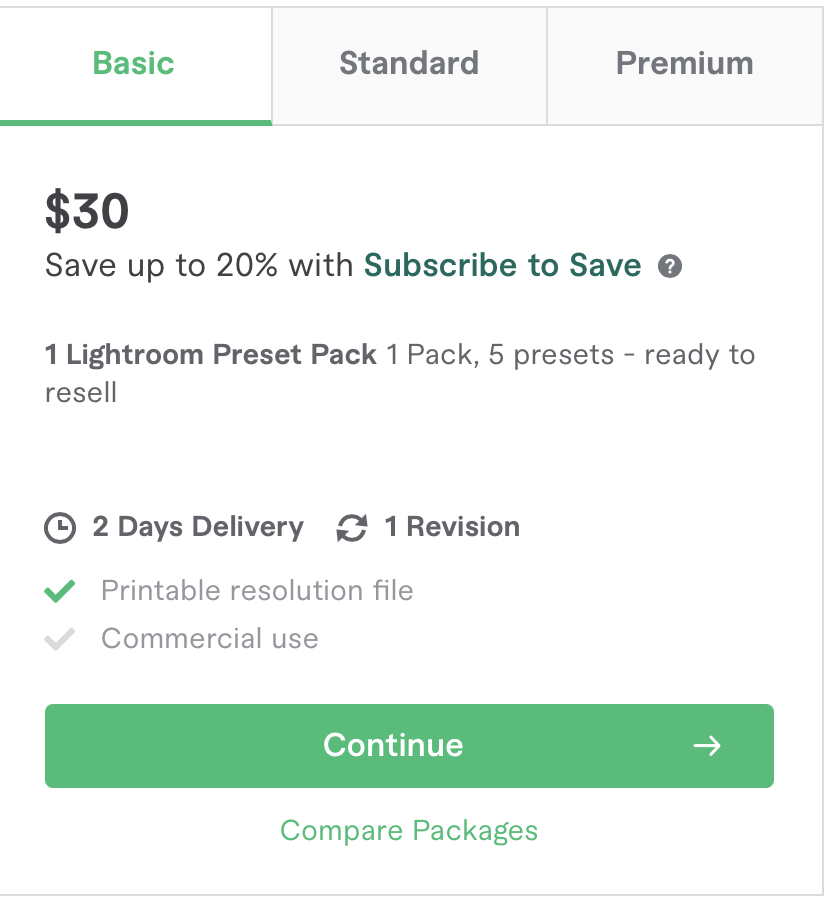Click the revision circular arrows icon
This screenshot has height=904, width=830.
352,528
